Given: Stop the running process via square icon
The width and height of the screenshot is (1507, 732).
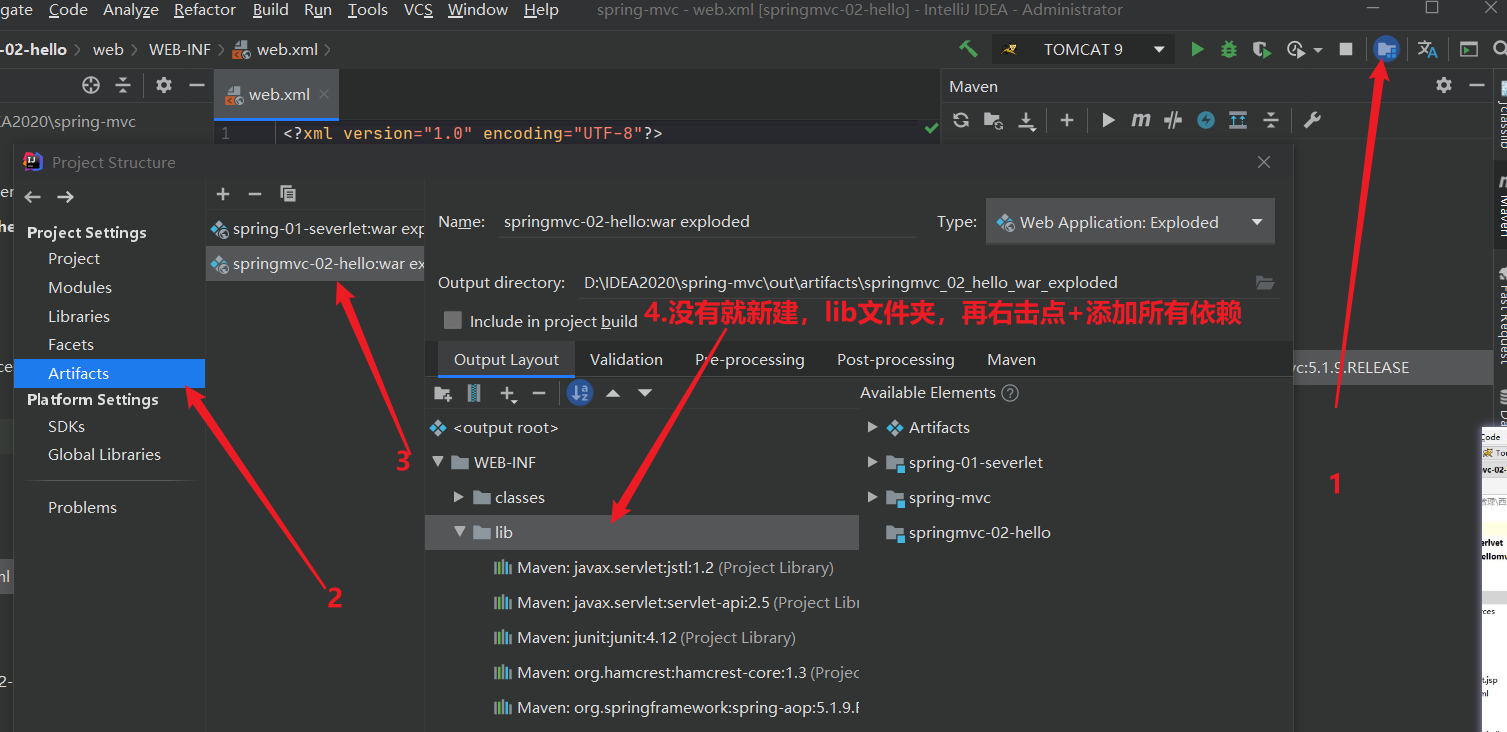Looking at the screenshot, I should (x=1346, y=49).
